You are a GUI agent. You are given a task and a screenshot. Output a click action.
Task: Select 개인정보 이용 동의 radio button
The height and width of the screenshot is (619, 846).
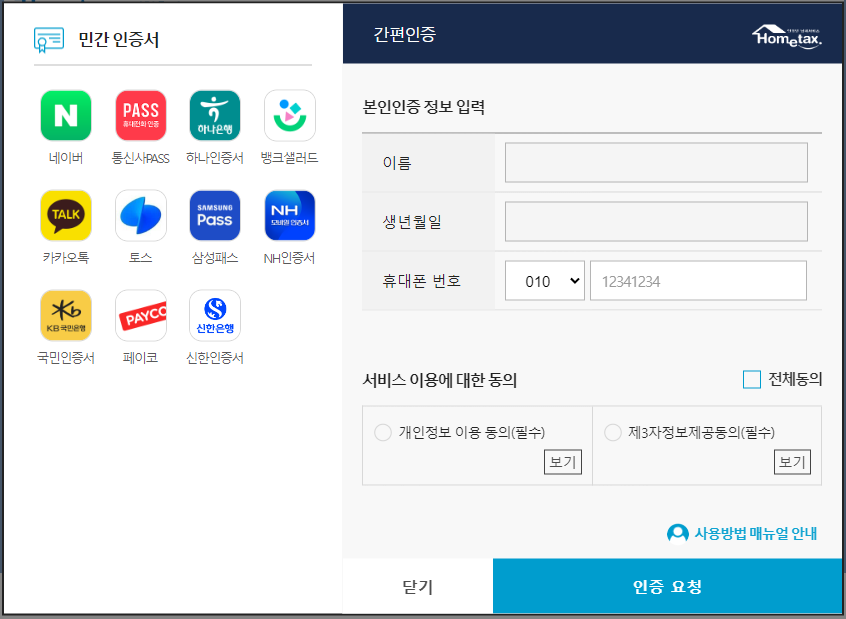pos(383,432)
